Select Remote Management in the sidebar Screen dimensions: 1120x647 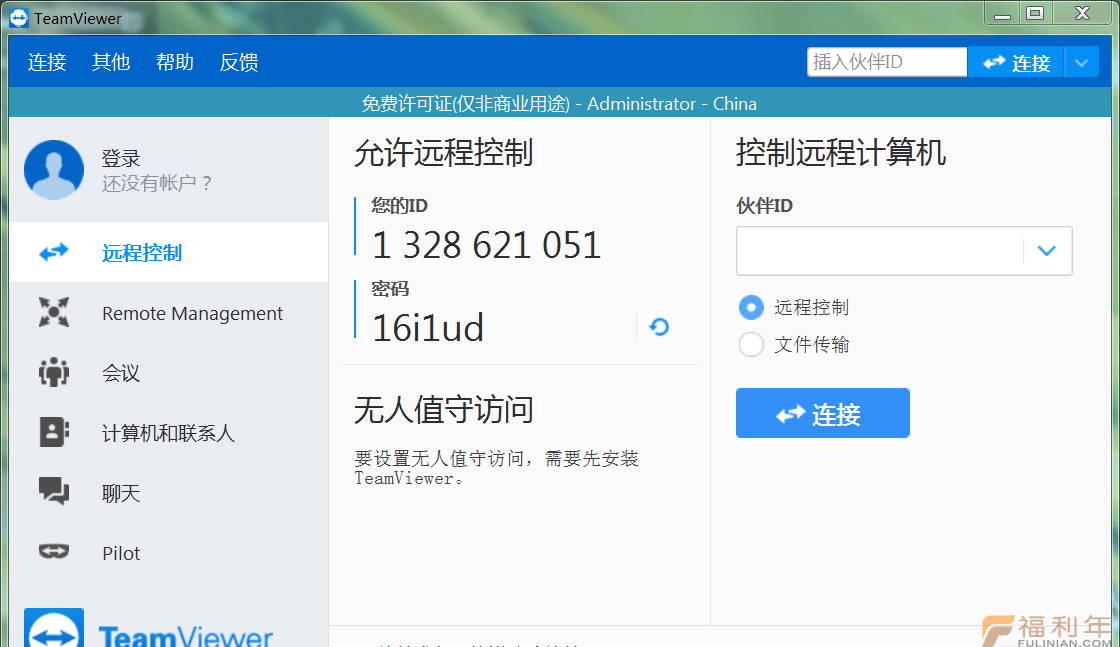pyautogui.click(x=169, y=312)
